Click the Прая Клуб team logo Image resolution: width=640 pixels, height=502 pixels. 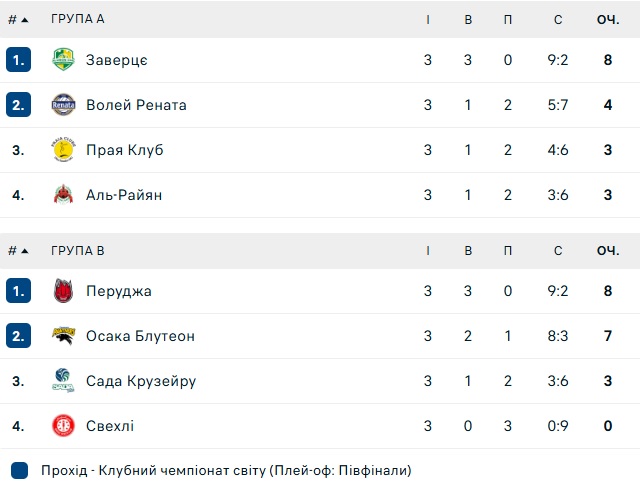coord(63,150)
